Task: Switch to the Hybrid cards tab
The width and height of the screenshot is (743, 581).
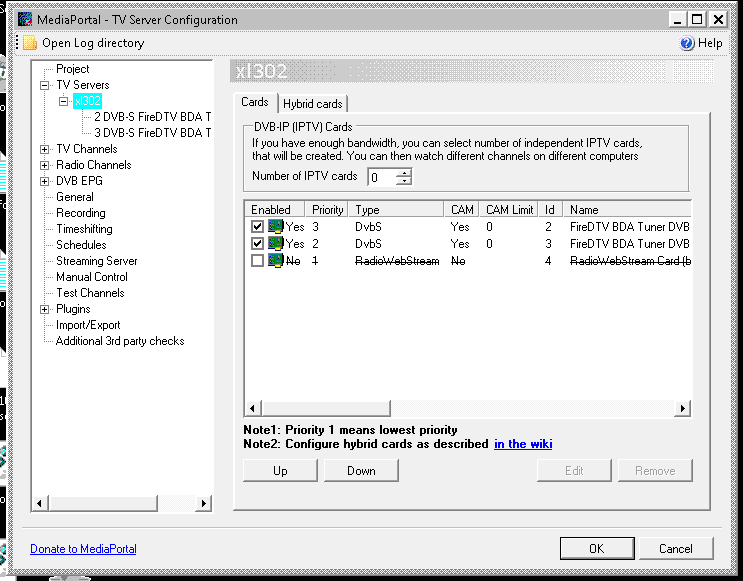Action: click(x=312, y=104)
